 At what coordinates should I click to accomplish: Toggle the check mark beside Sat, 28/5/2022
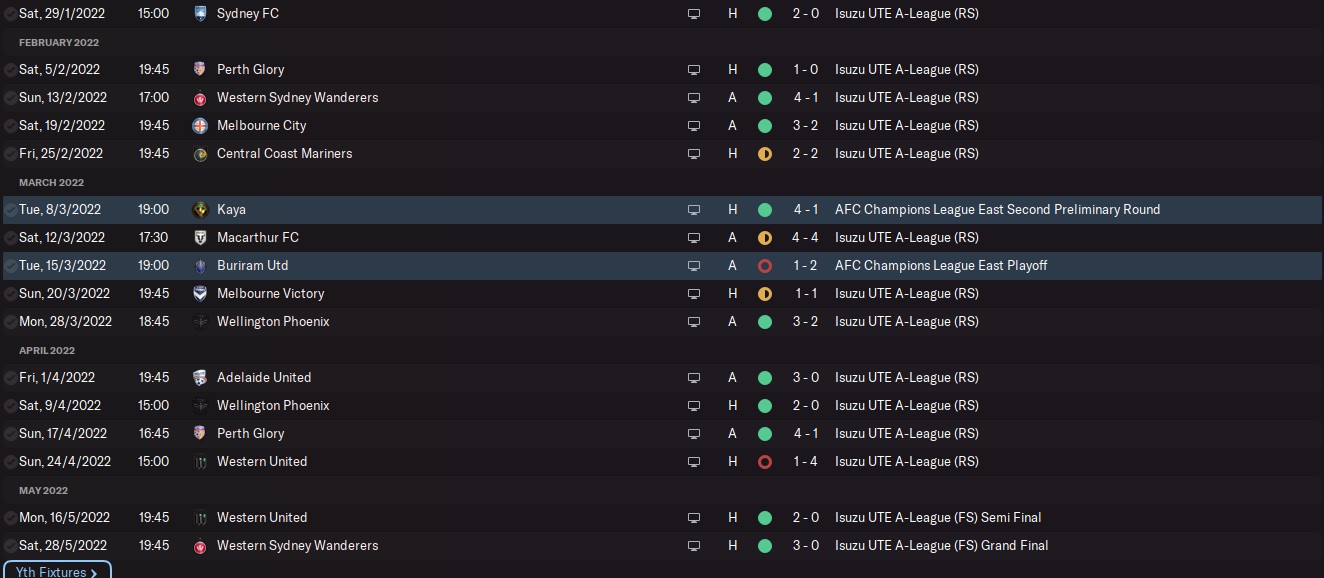pos(10,546)
